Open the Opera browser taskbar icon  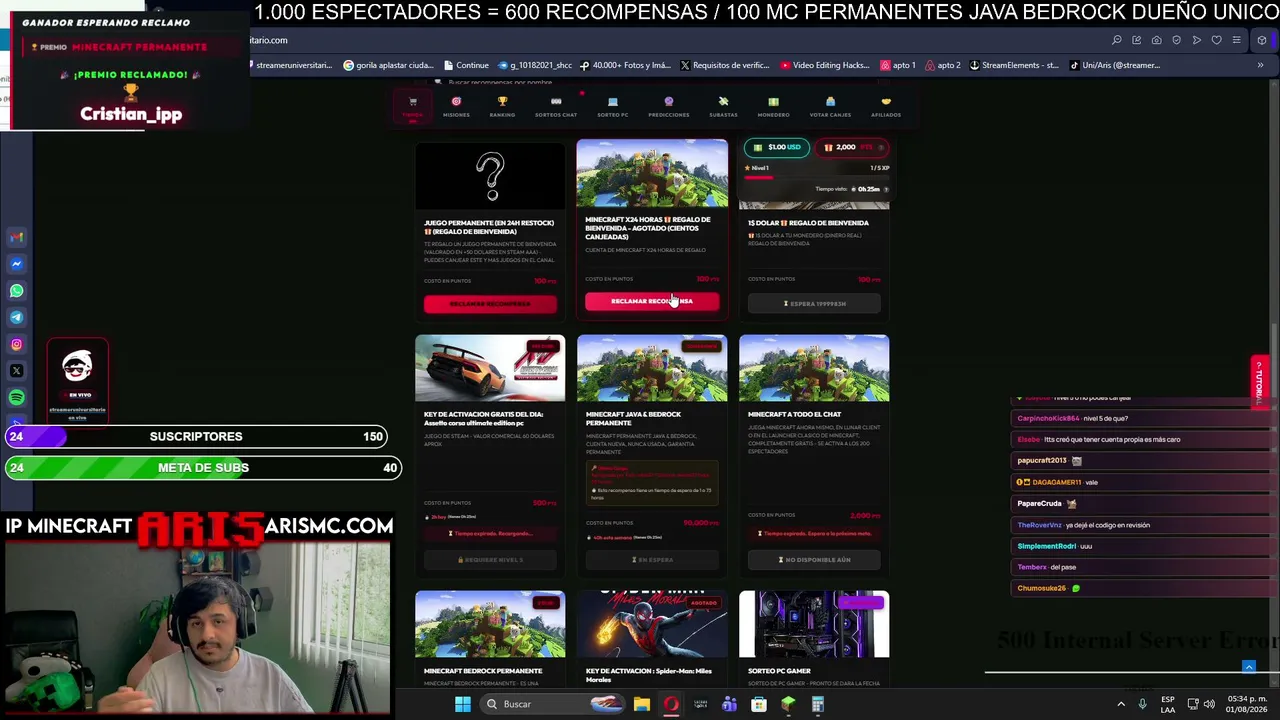671,704
